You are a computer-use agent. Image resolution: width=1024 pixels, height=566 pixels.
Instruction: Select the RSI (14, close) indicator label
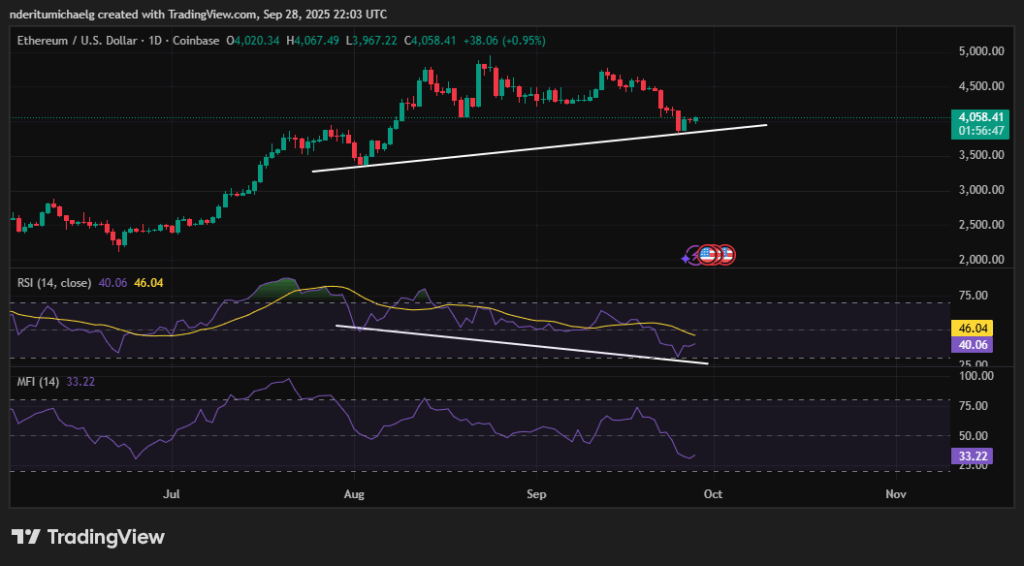click(54, 283)
